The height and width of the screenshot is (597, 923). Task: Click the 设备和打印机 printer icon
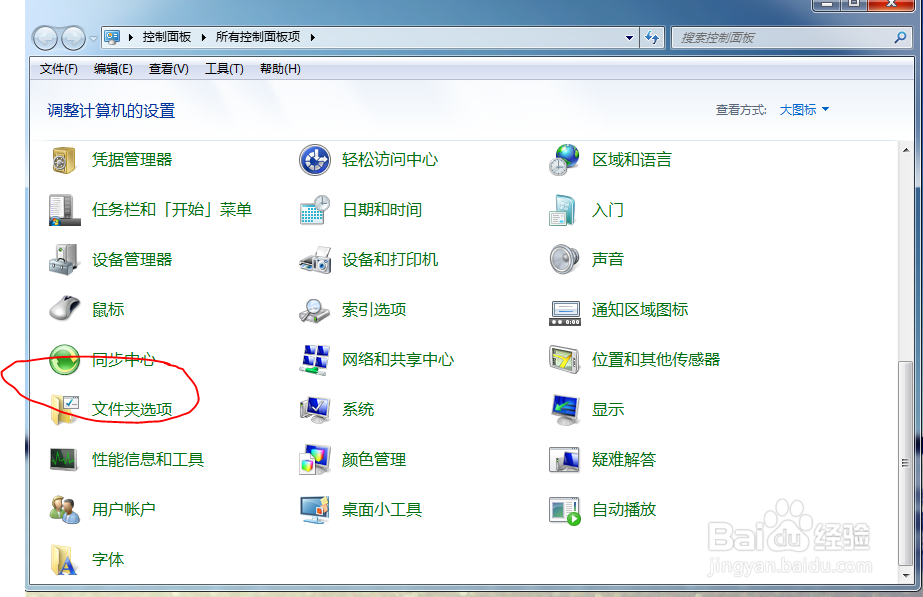315,260
